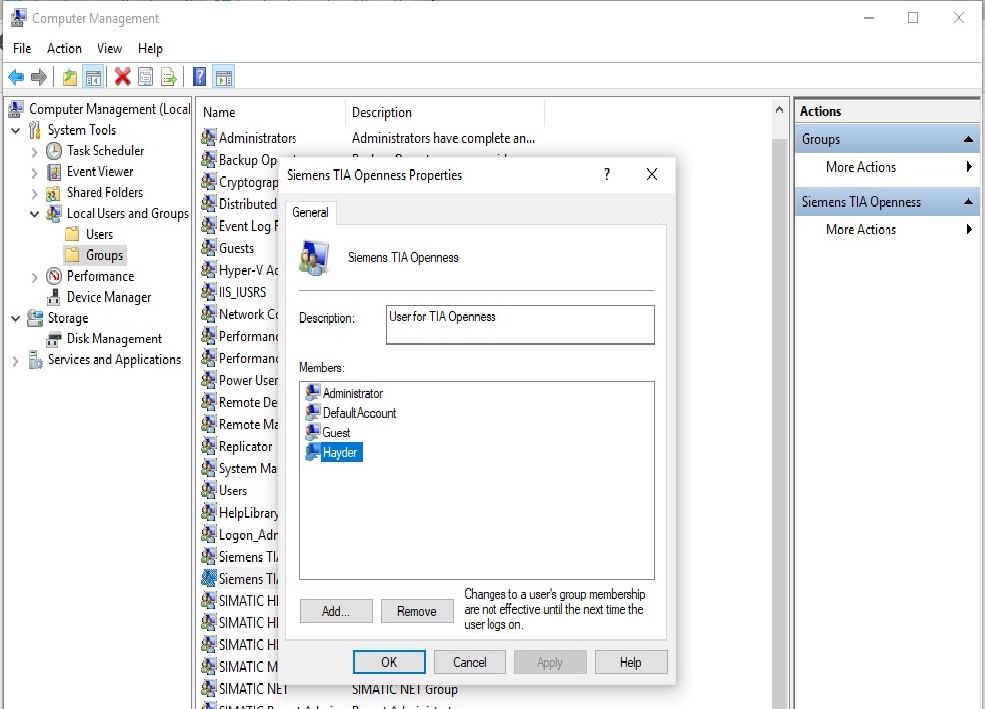The width and height of the screenshot is (985, 709).
Task: Click the Back arrow toolbar icon
Action: pos(16,77)
